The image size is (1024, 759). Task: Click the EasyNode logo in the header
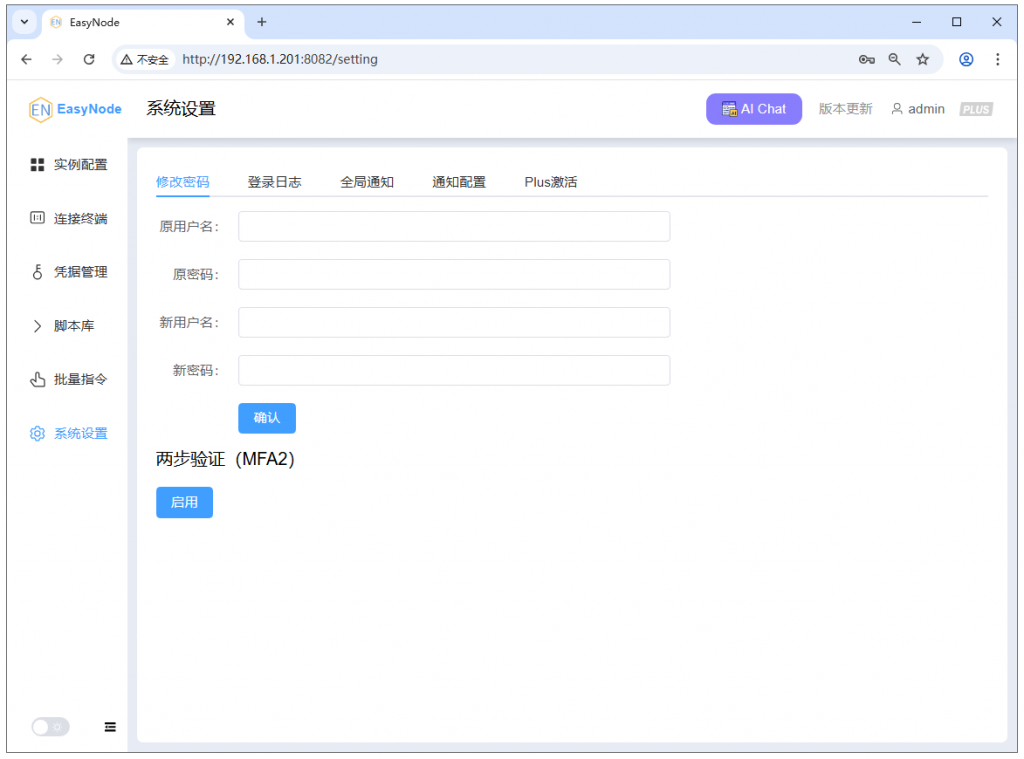click(x=73, y=109)
